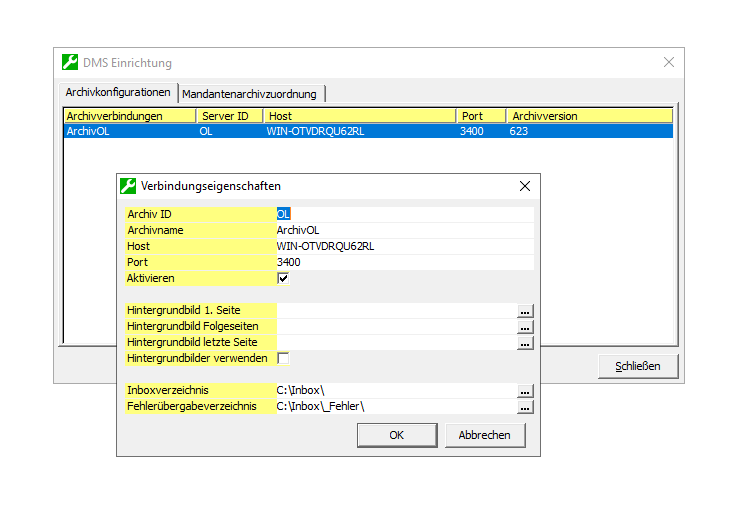Confirm with the OK button
This screenshot has width=741, height=512.
point(396,435)
